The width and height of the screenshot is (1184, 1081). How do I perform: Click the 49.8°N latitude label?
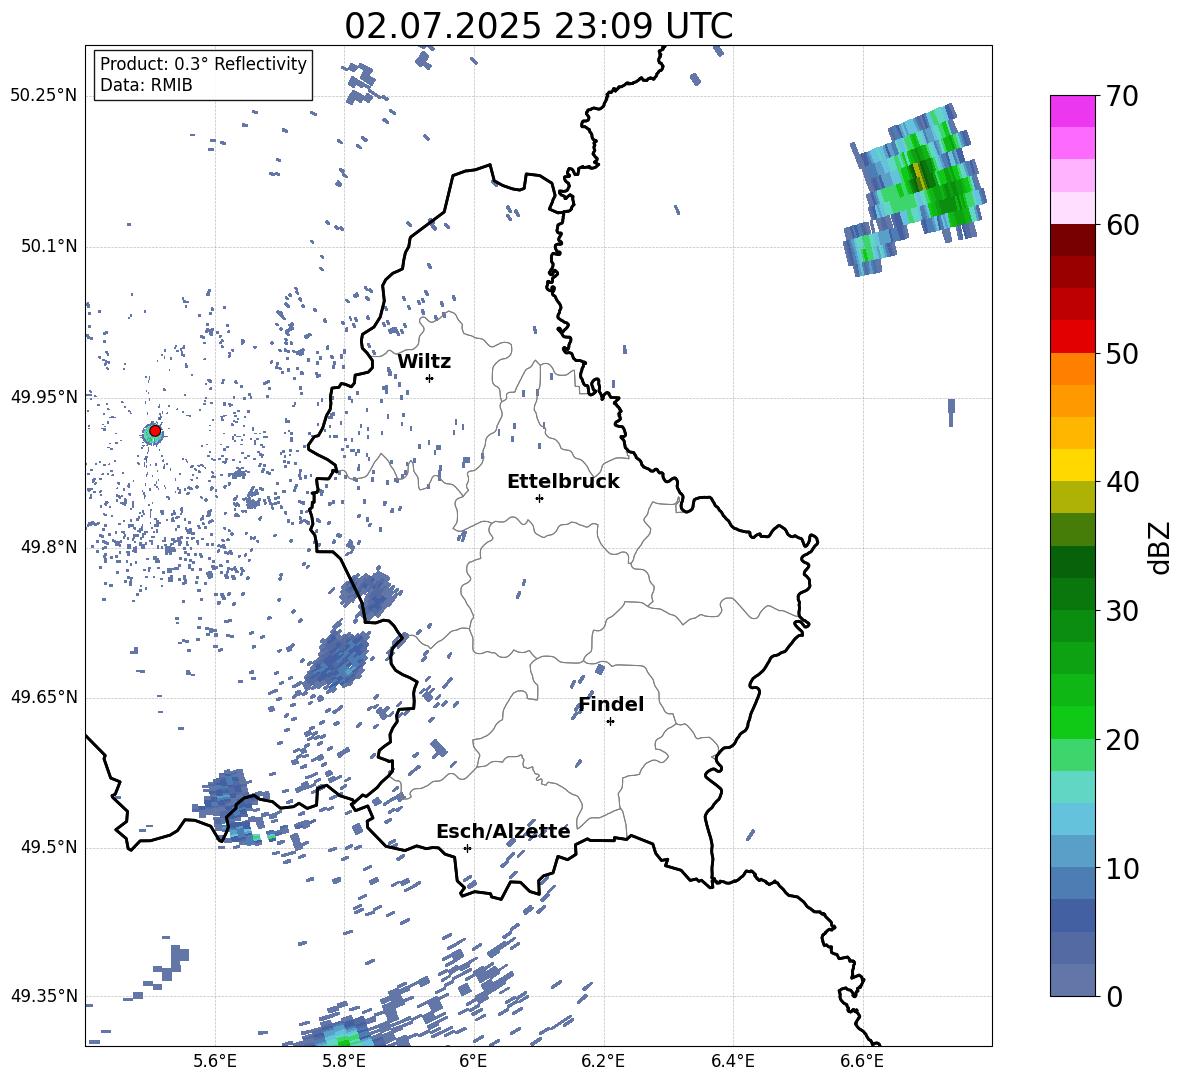tap(48, 547)
